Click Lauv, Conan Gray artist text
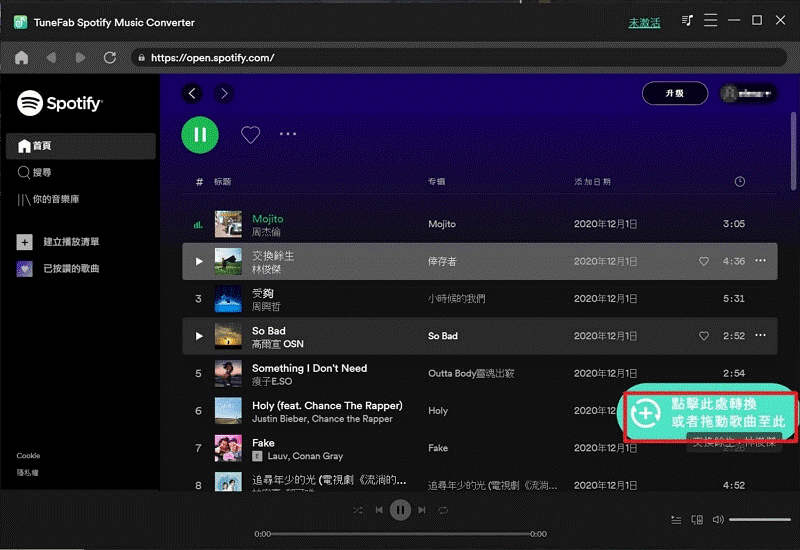This screenshot has height=550, width=800. coord(305,456)
